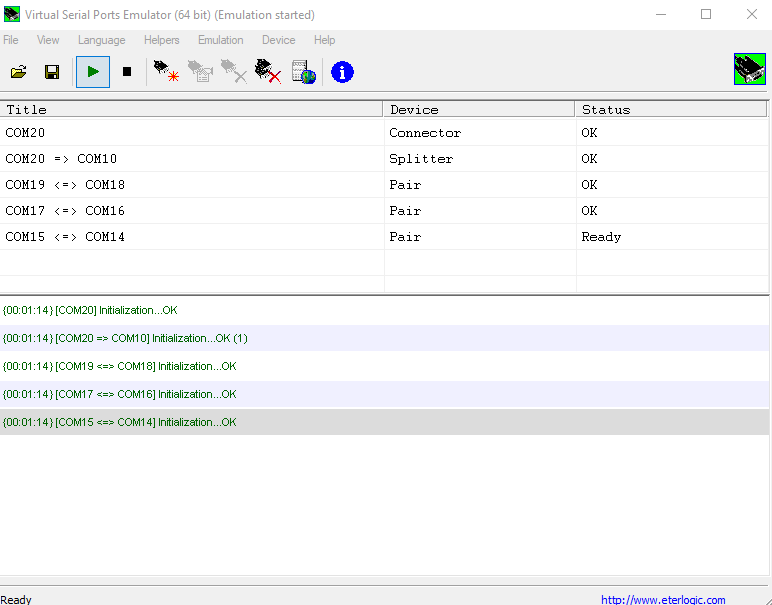Select the COM15 <=> COM14 row
The height and width of the screenshot is (605, 772).
click(384, 237)
